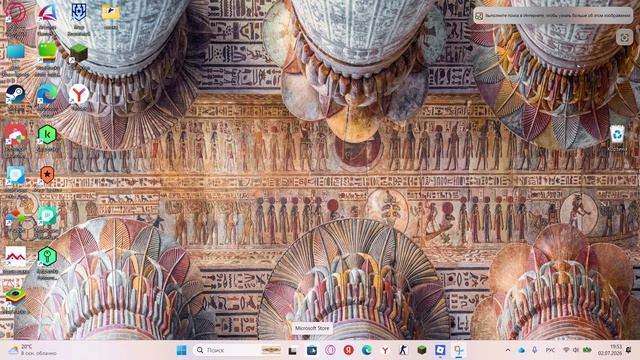
Task: Select the green Android-face desktop shortcut
Action: click(x=47, y=53)
